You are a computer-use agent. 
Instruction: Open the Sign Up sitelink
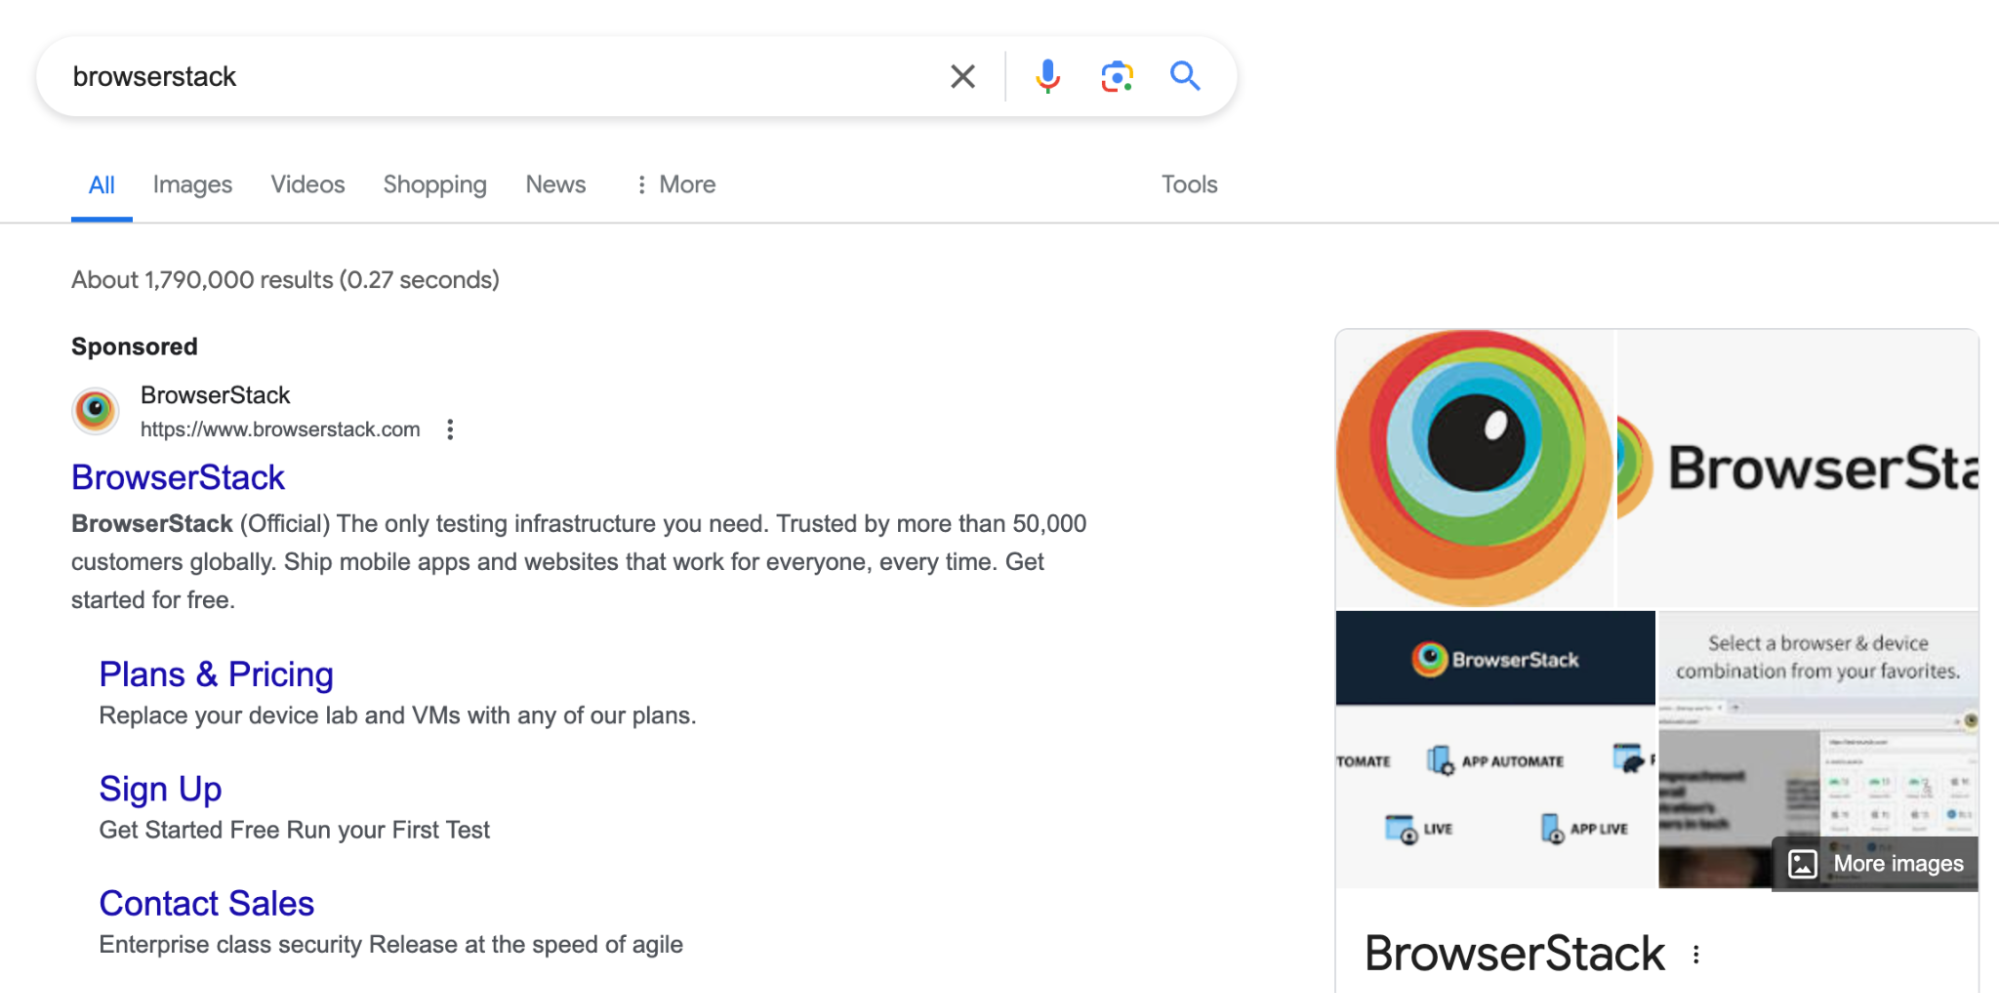pyautogui.click(x=160, y=790)
